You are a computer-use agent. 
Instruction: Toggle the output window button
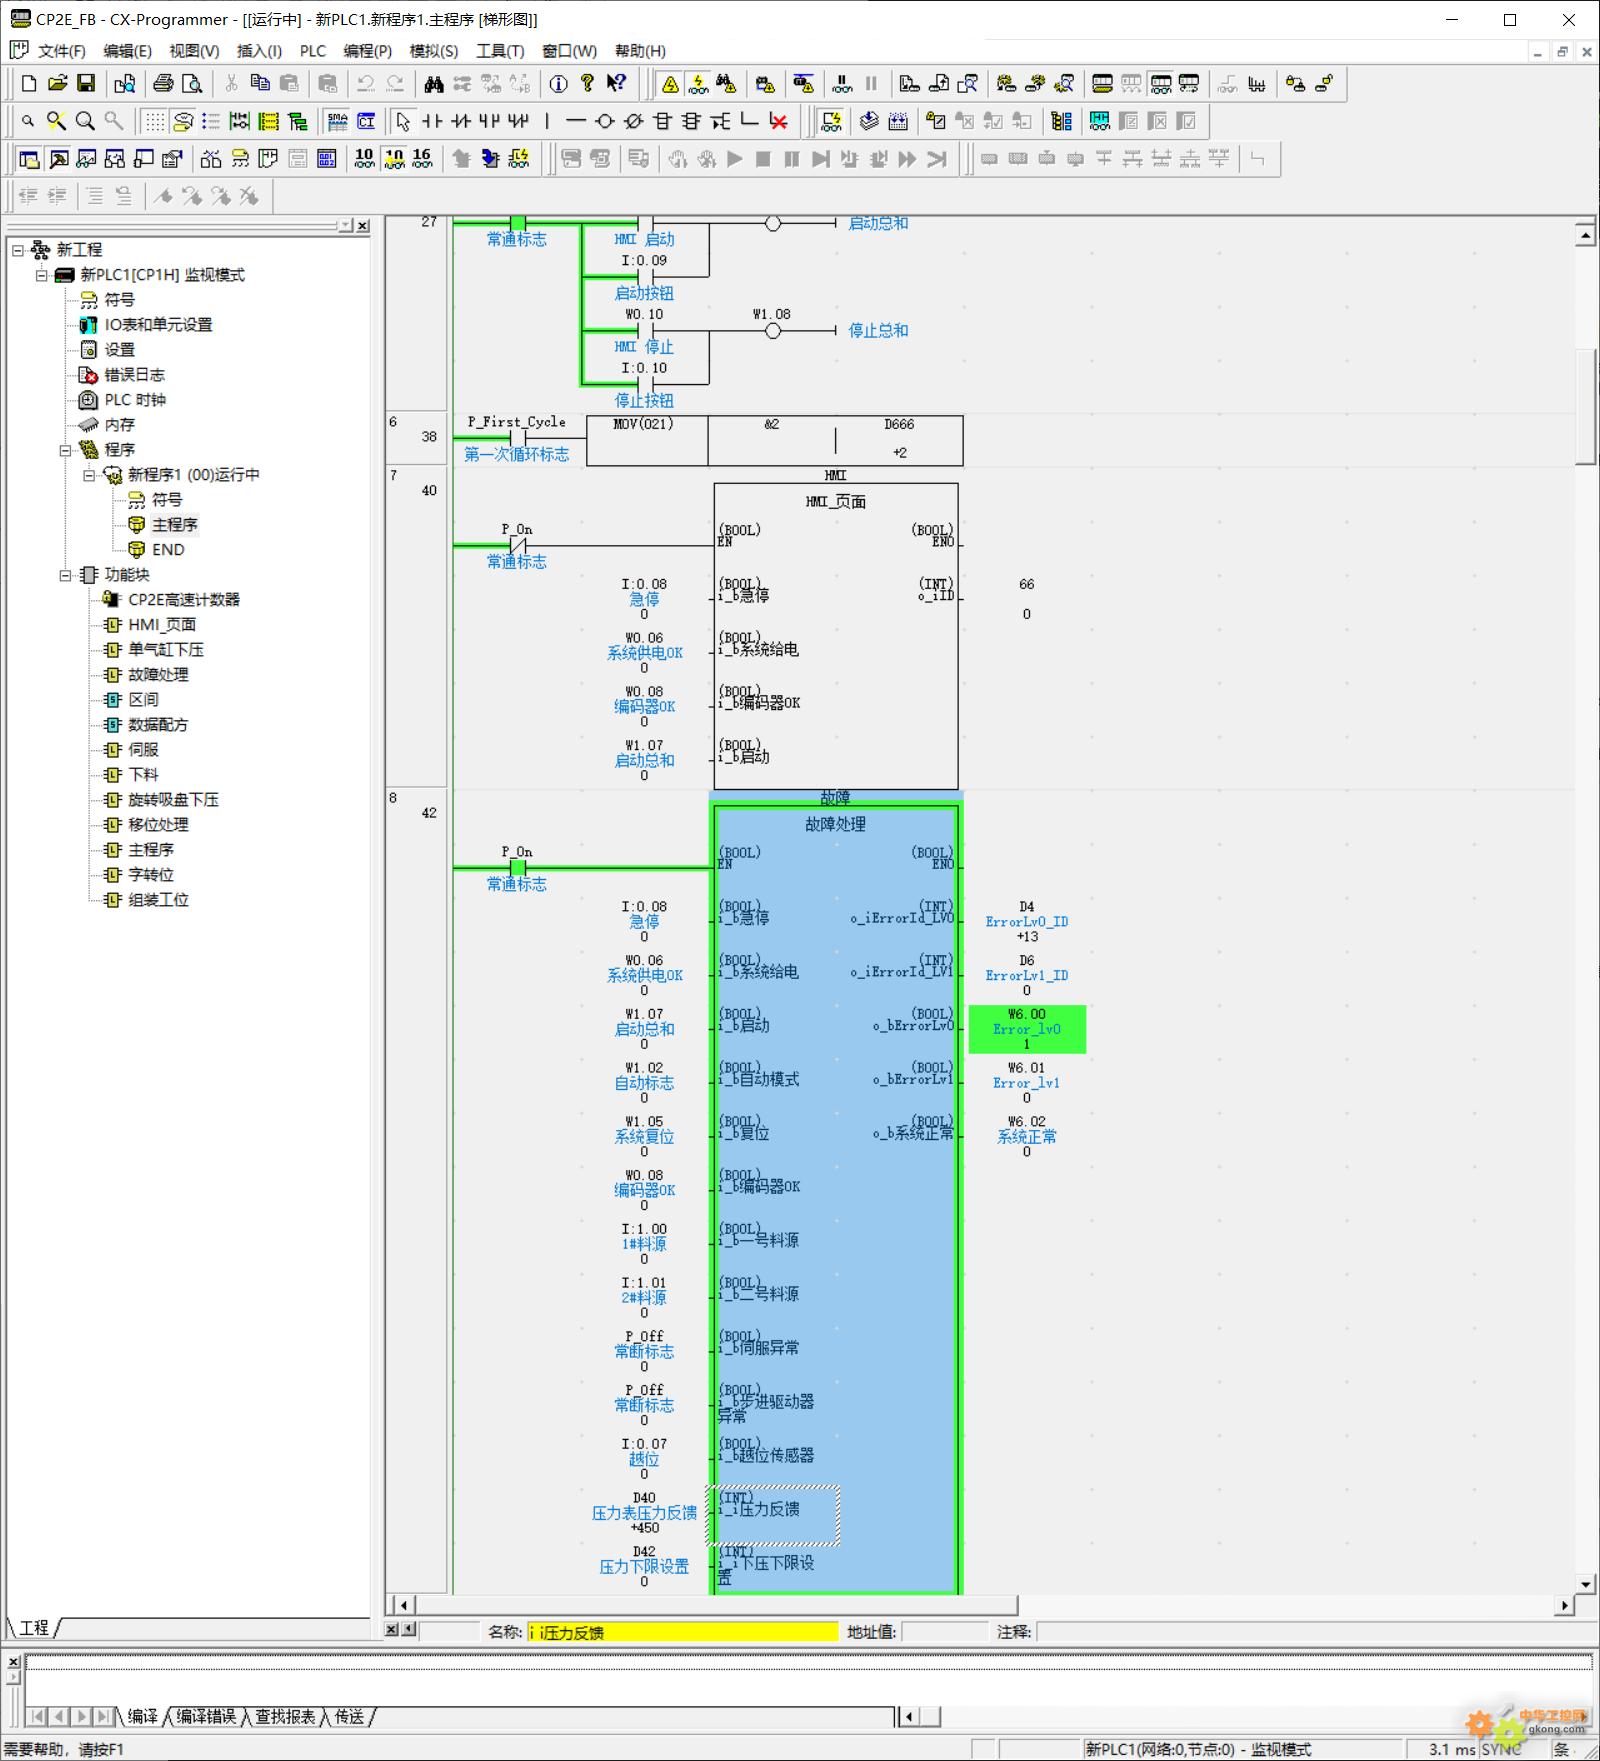(58, 159)
